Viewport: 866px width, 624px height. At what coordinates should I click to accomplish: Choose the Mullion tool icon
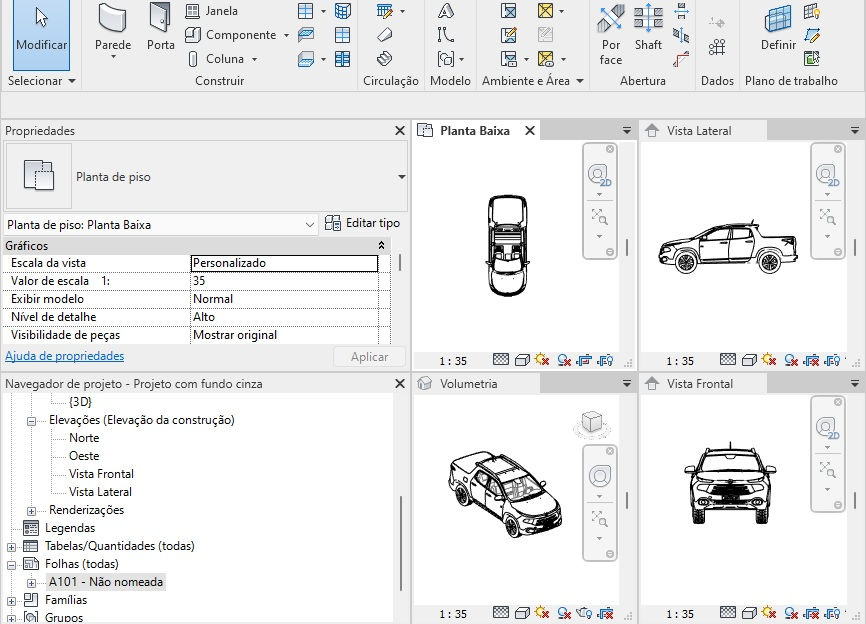click(x=342, y=59)
